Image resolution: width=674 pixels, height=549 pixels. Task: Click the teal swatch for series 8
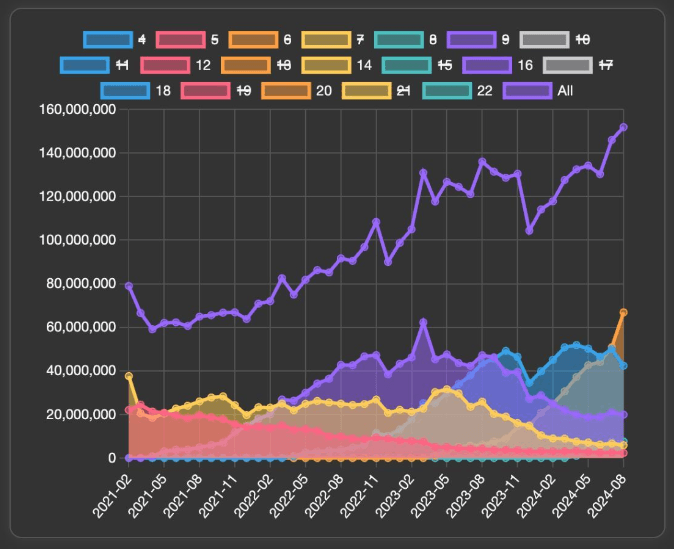pos(398,40)
